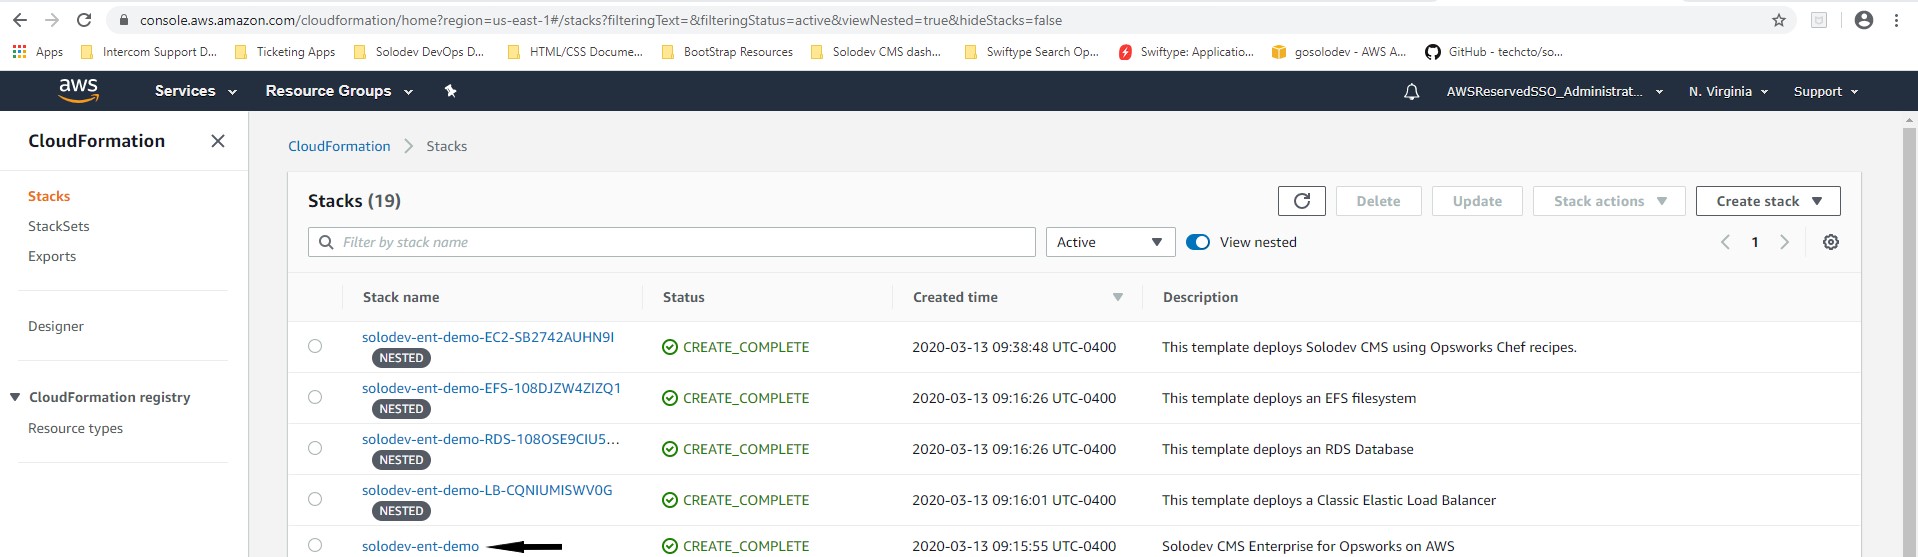The width and height of the screenshot is (1918, 557).
Task: Click the Delete button
Action: tap(1378, 201)
